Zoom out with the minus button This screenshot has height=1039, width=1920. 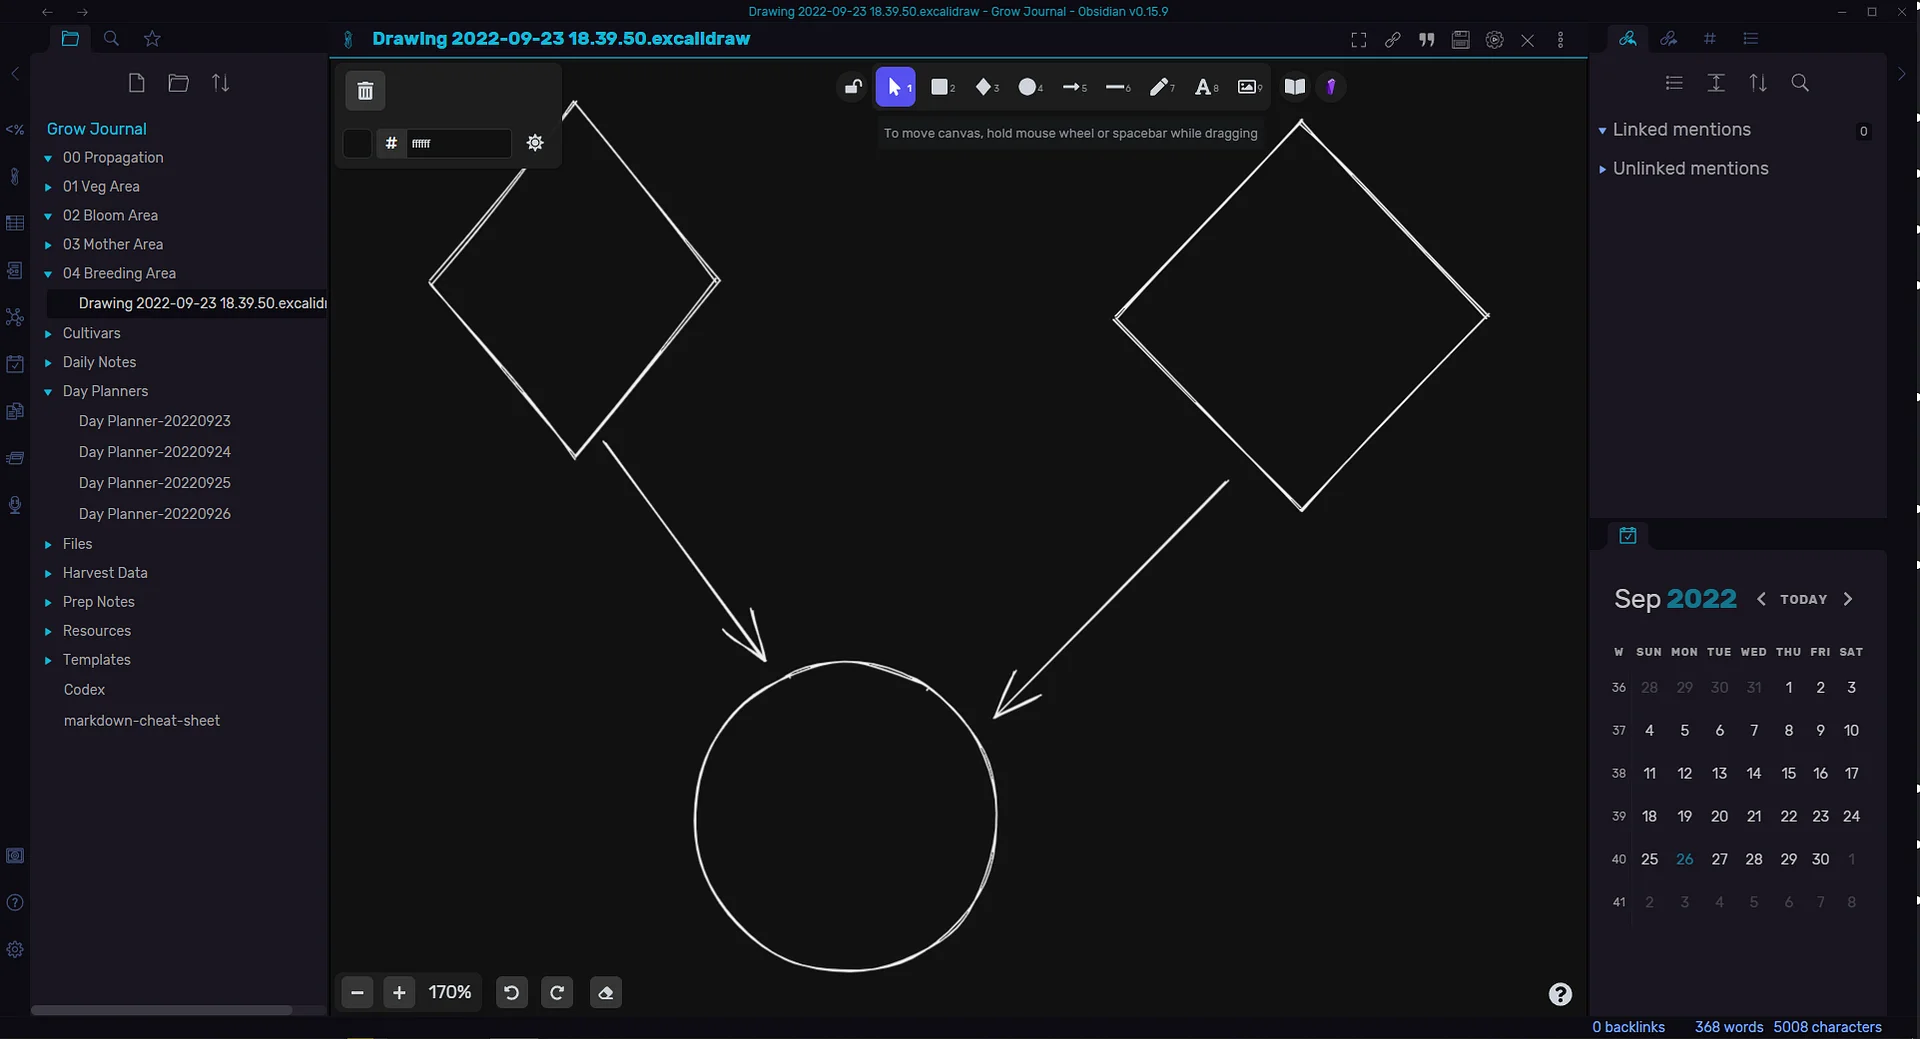pos(357,992)
